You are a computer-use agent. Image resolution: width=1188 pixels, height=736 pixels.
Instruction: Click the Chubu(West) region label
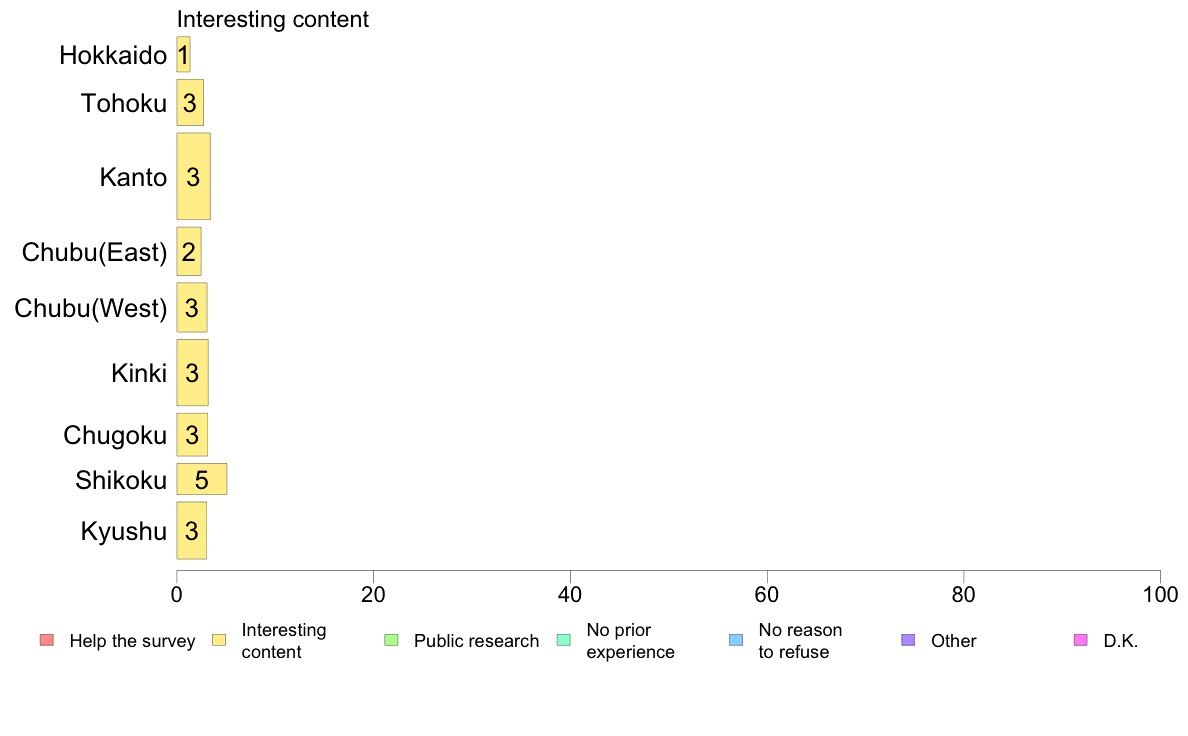click(91, 308)
